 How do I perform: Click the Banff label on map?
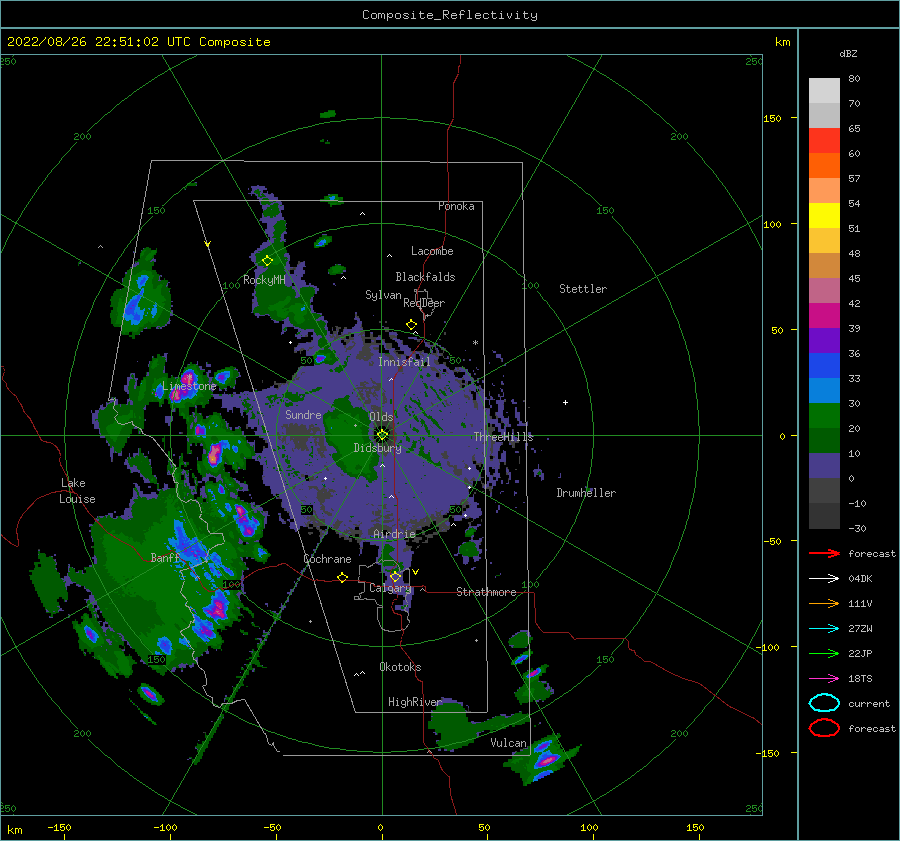pos(165,557)
